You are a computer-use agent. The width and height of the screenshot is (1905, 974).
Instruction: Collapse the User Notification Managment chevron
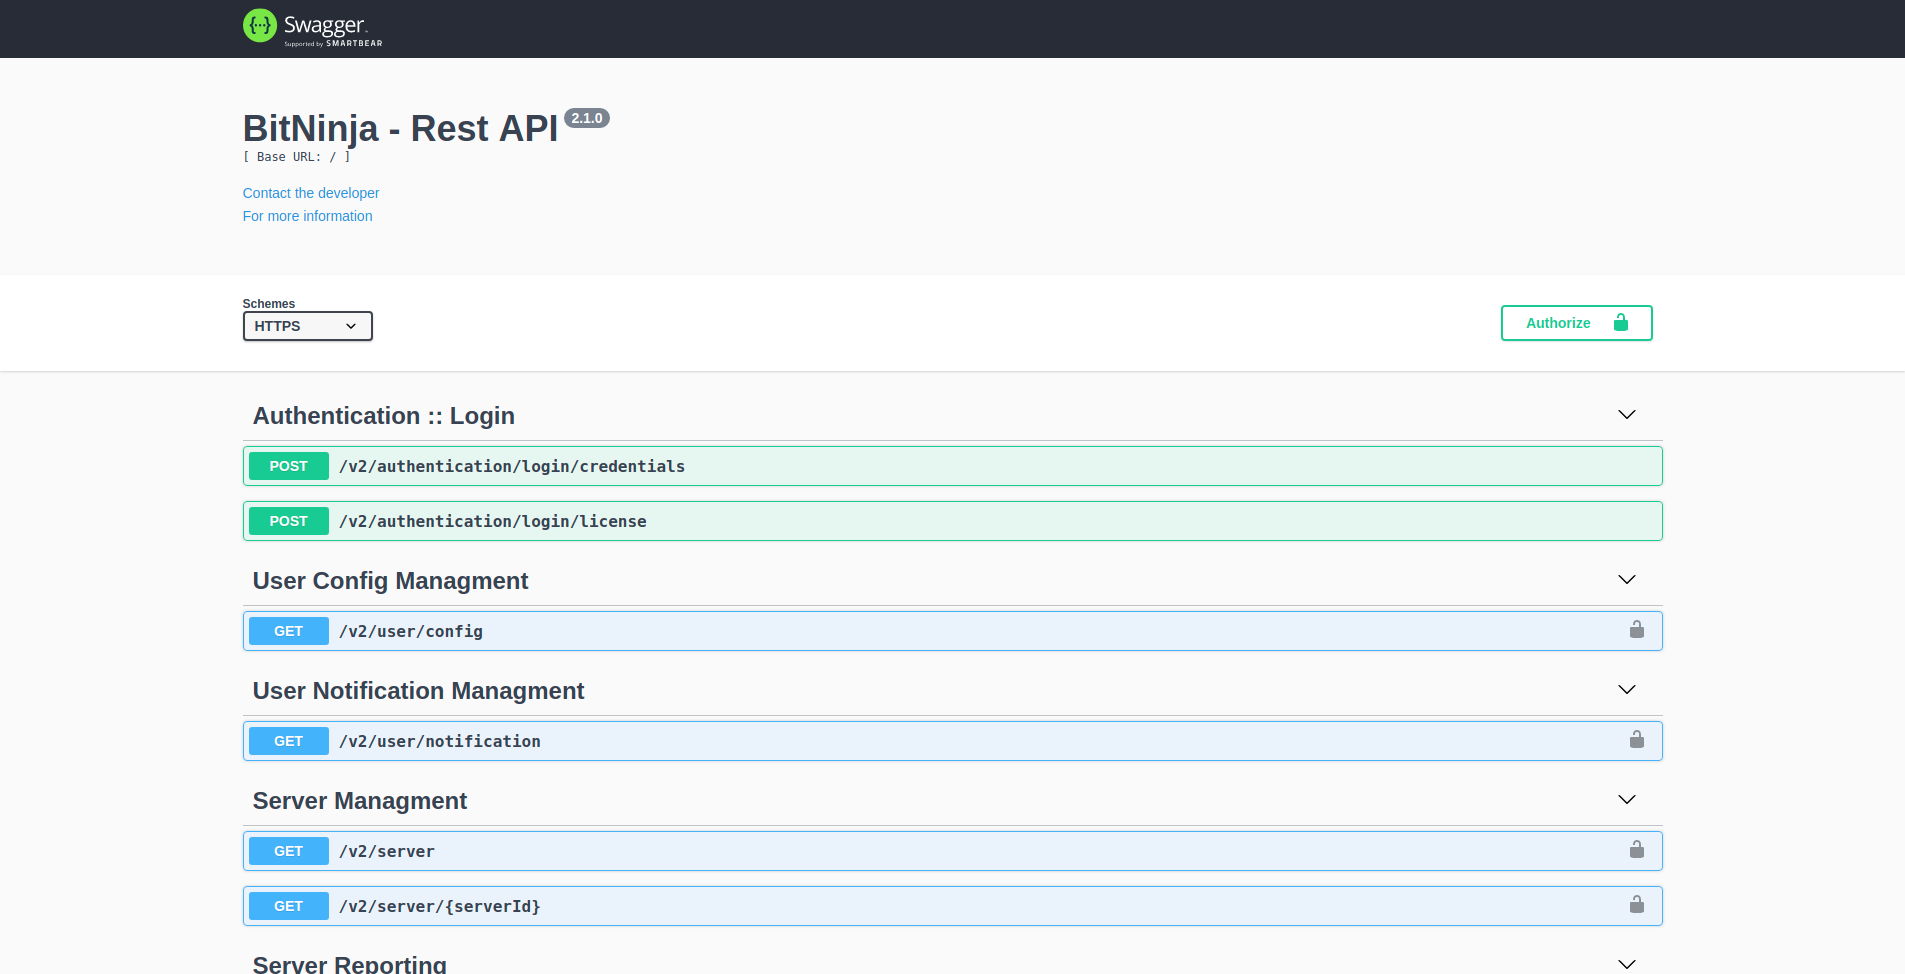click(1627, 690)
